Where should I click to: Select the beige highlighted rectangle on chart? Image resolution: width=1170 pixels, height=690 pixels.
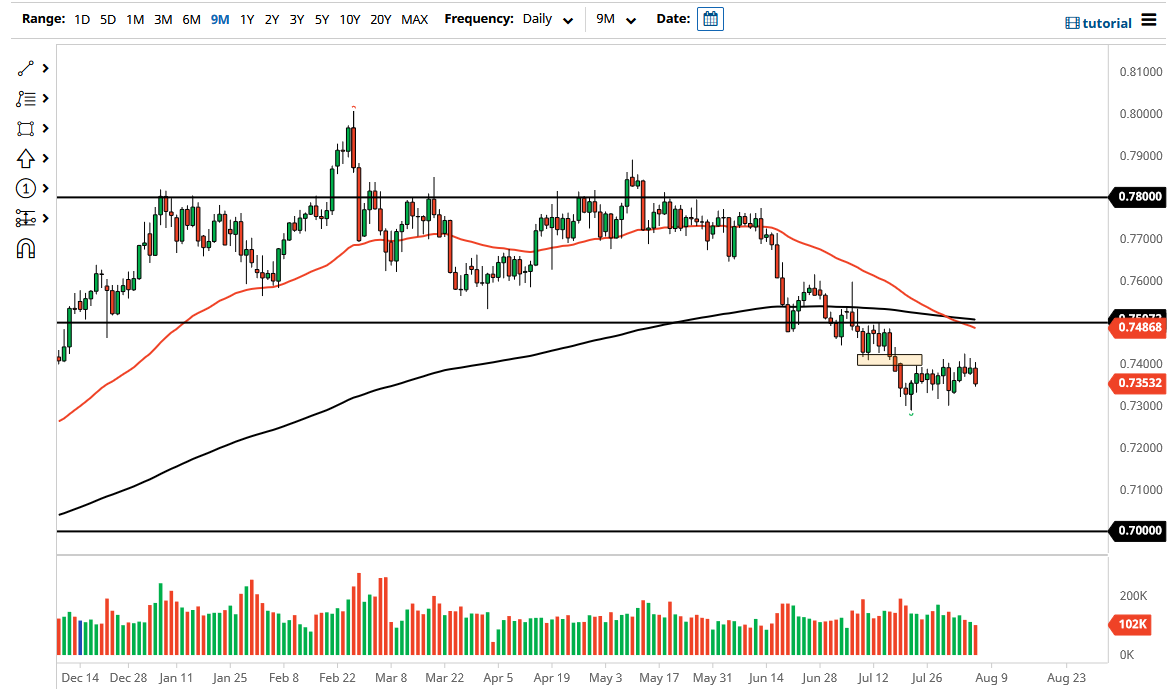click(889, 360)
